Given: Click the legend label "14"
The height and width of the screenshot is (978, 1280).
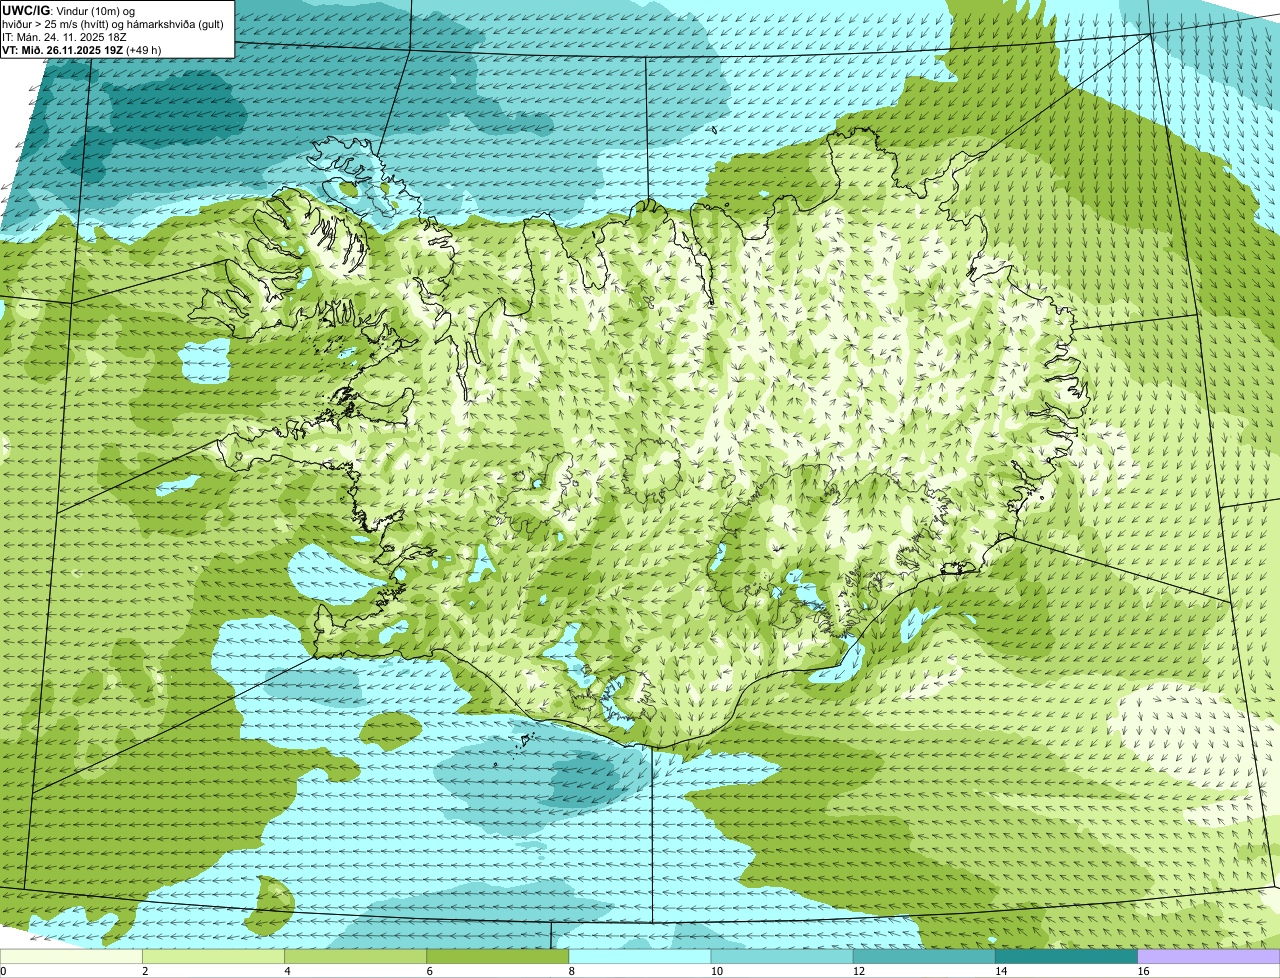Looking at the screenshot, I should [1001, 971].
